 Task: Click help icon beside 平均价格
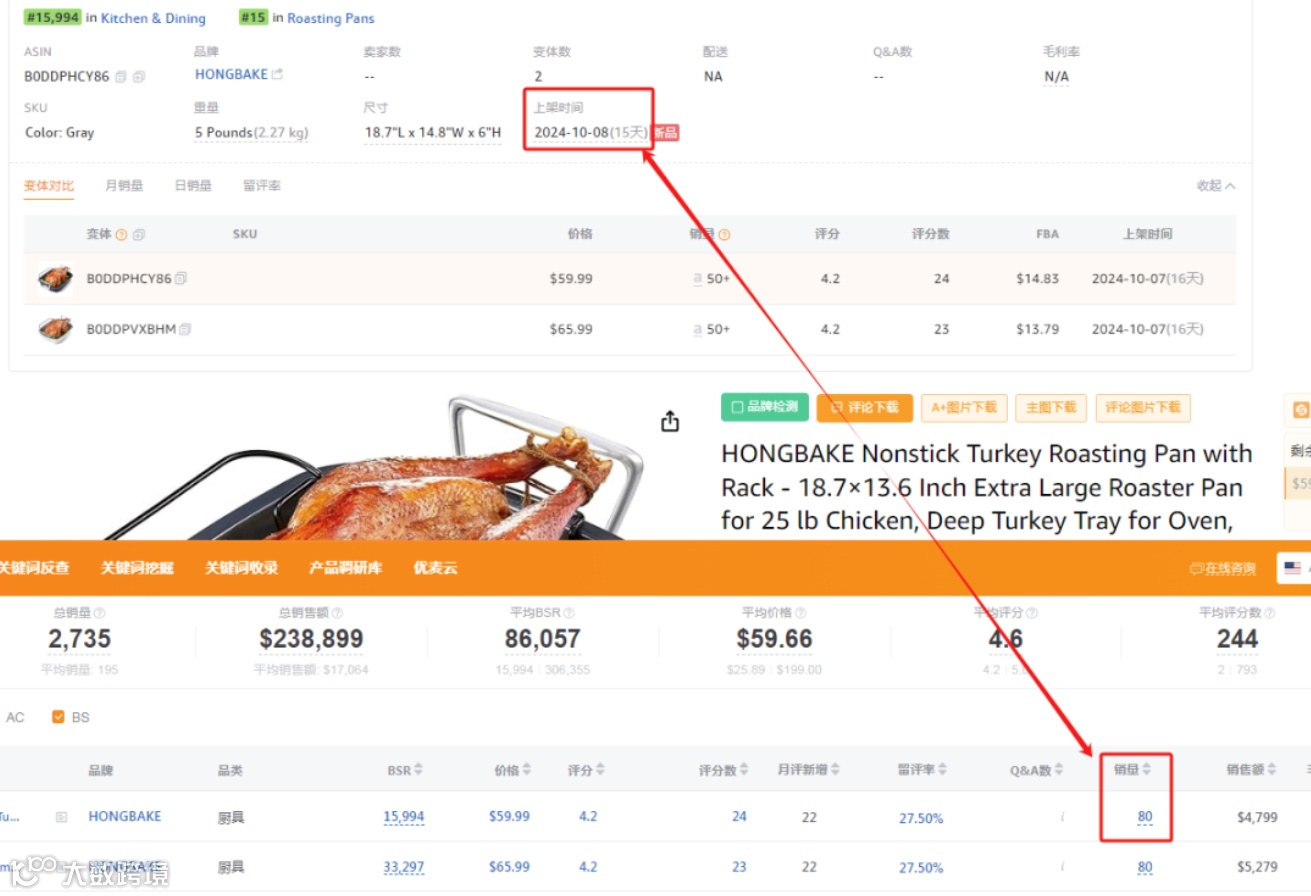tap(799, 613)
